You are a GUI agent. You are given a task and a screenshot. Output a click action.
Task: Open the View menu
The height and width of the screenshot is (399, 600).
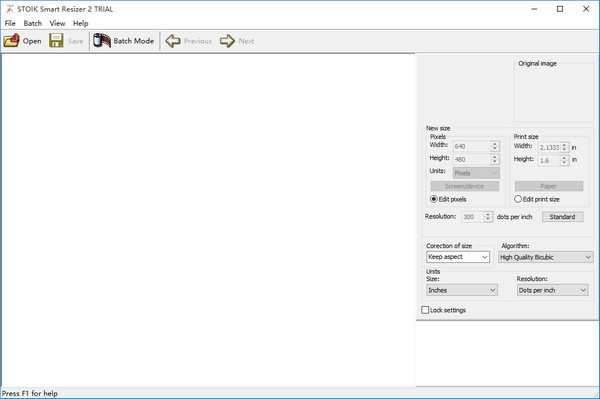tap(57, 23)
